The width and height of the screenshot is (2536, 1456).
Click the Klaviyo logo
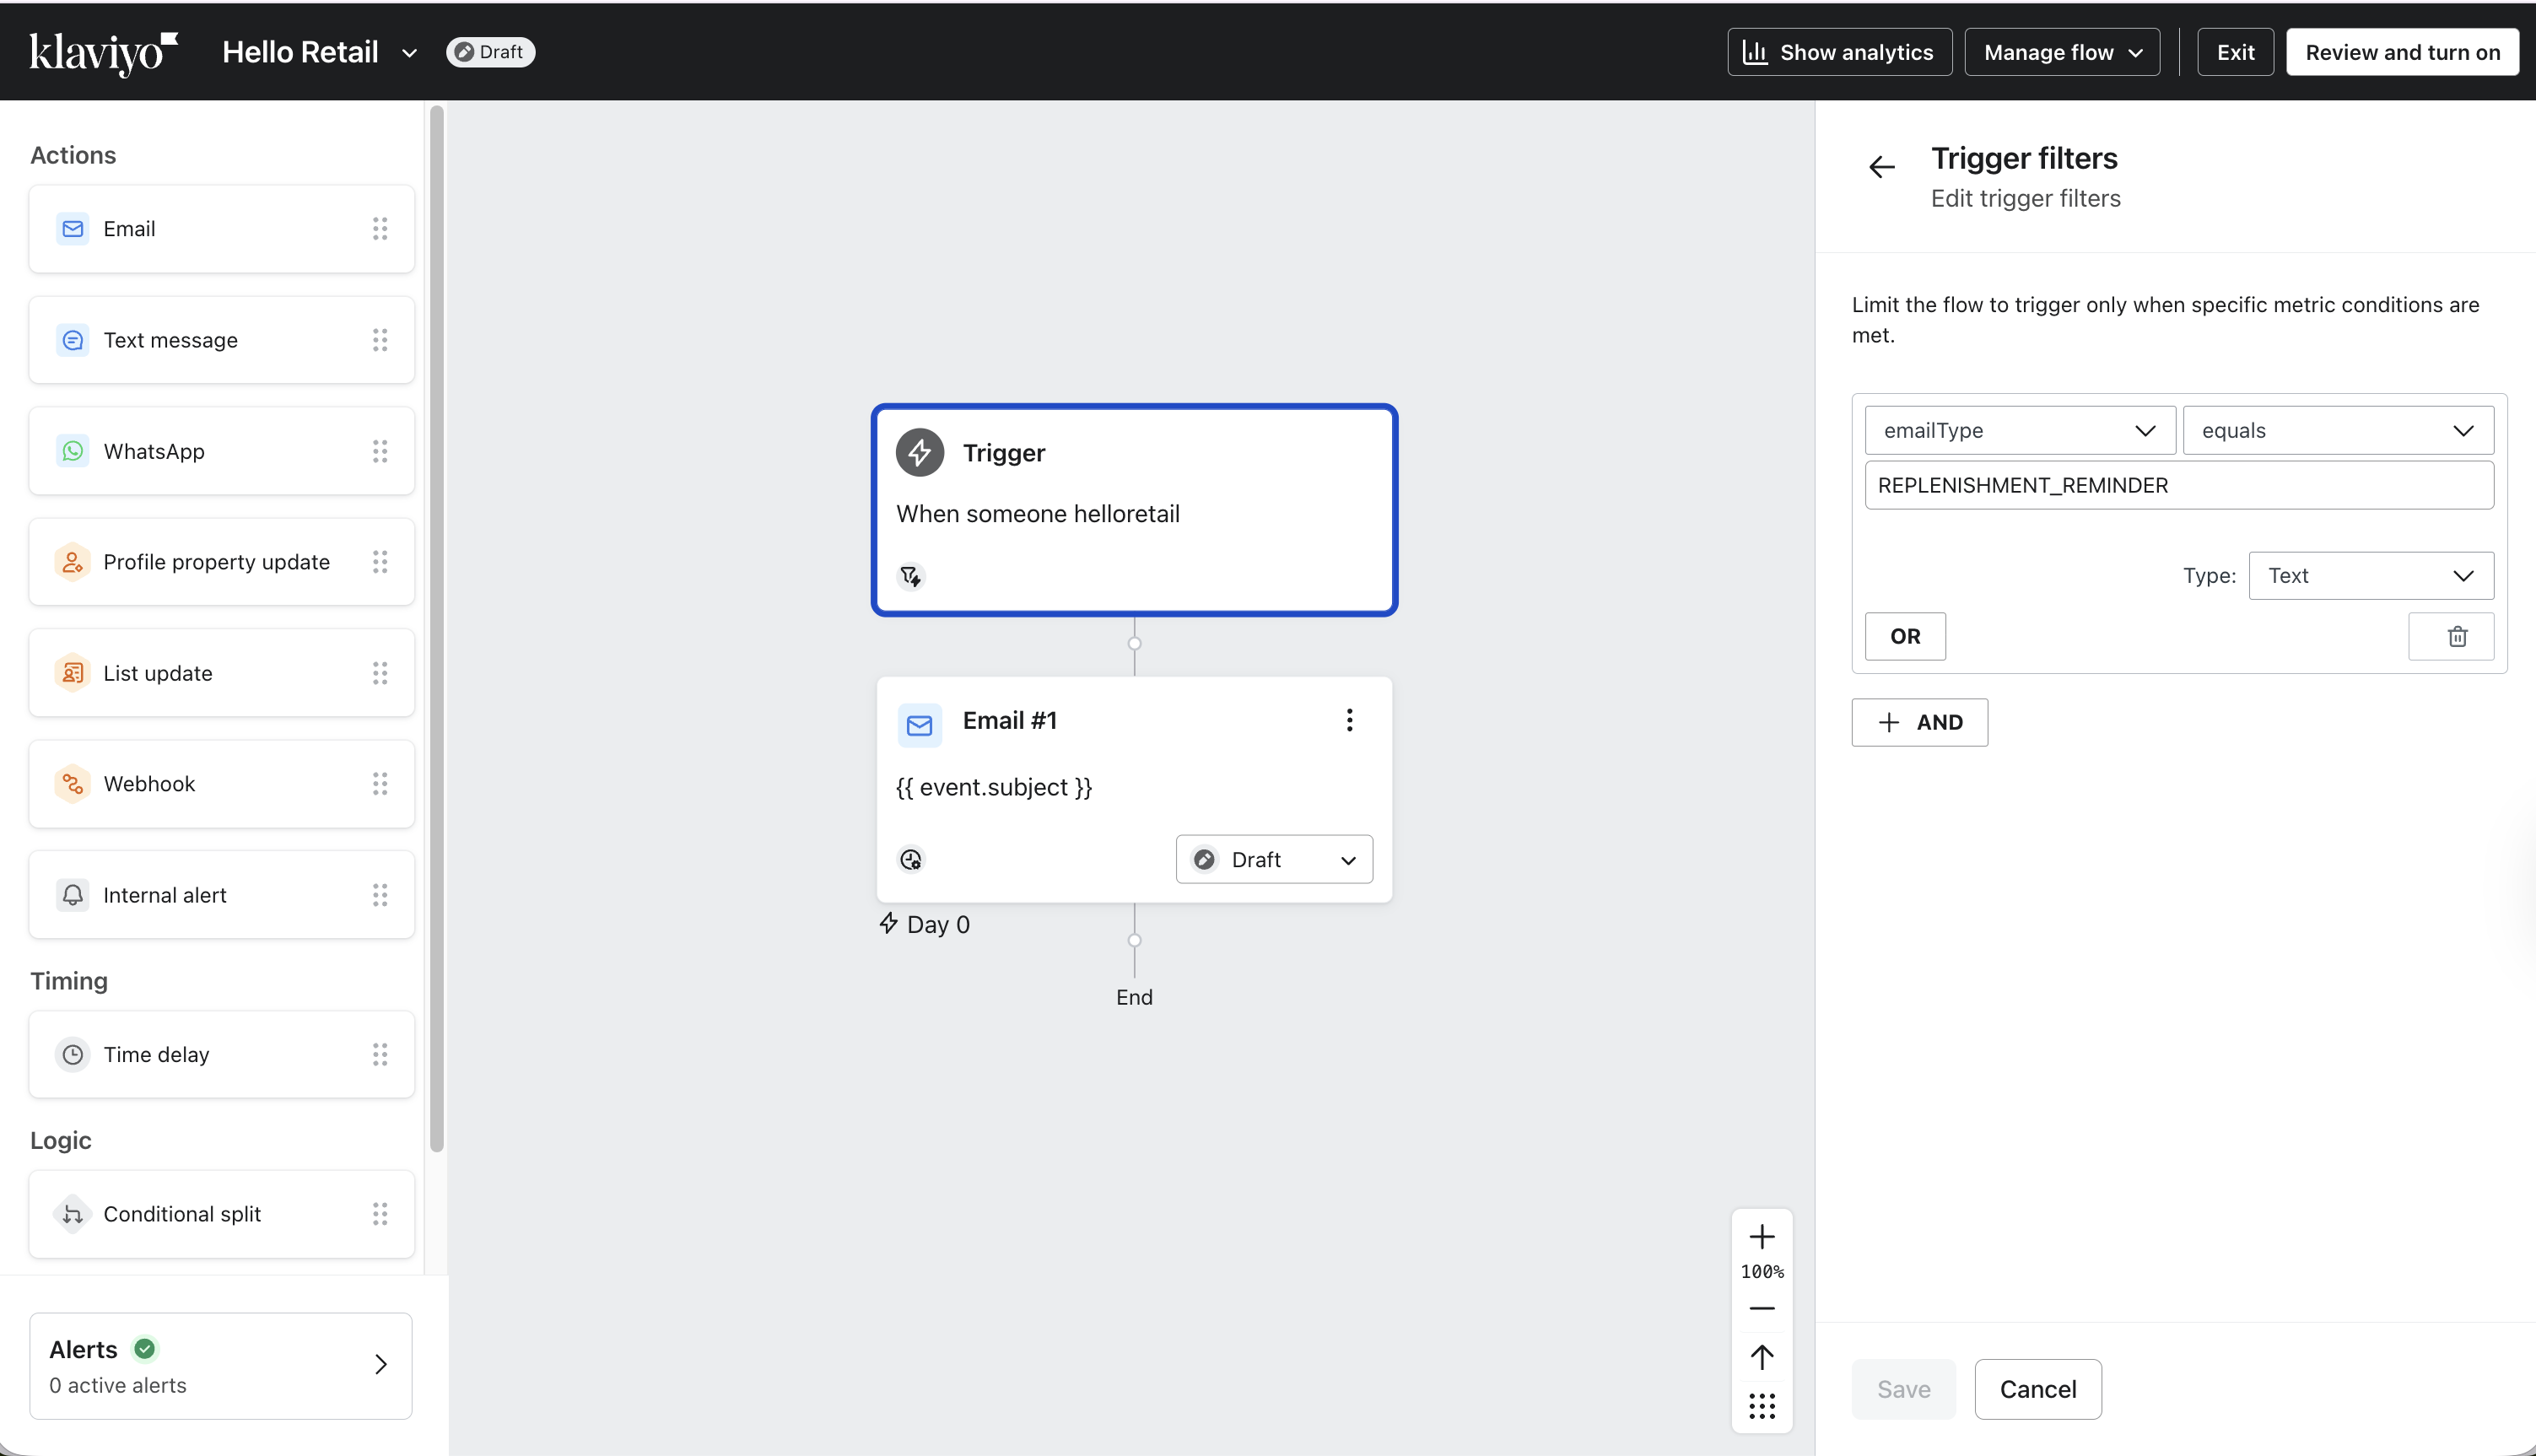point(103,52)
